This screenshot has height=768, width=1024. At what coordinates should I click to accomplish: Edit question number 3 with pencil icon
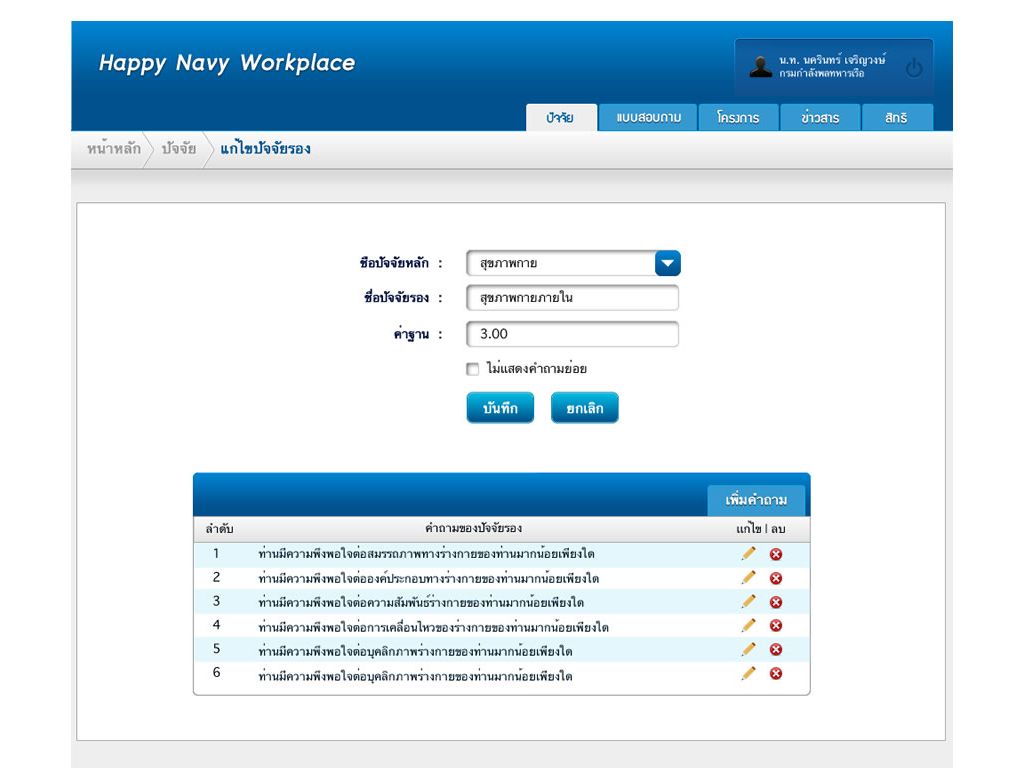coord(748,602)
